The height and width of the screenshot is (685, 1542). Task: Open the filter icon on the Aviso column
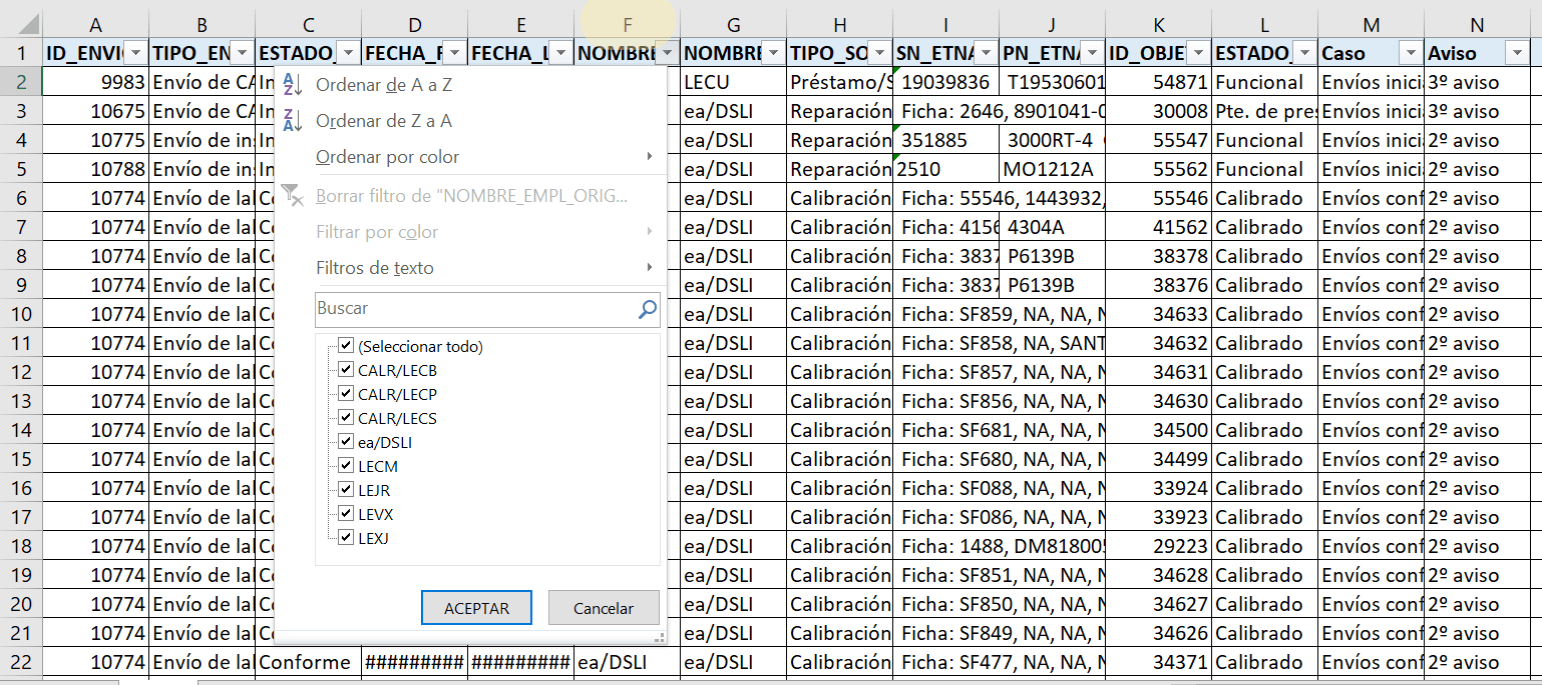tap(1519, 53)
